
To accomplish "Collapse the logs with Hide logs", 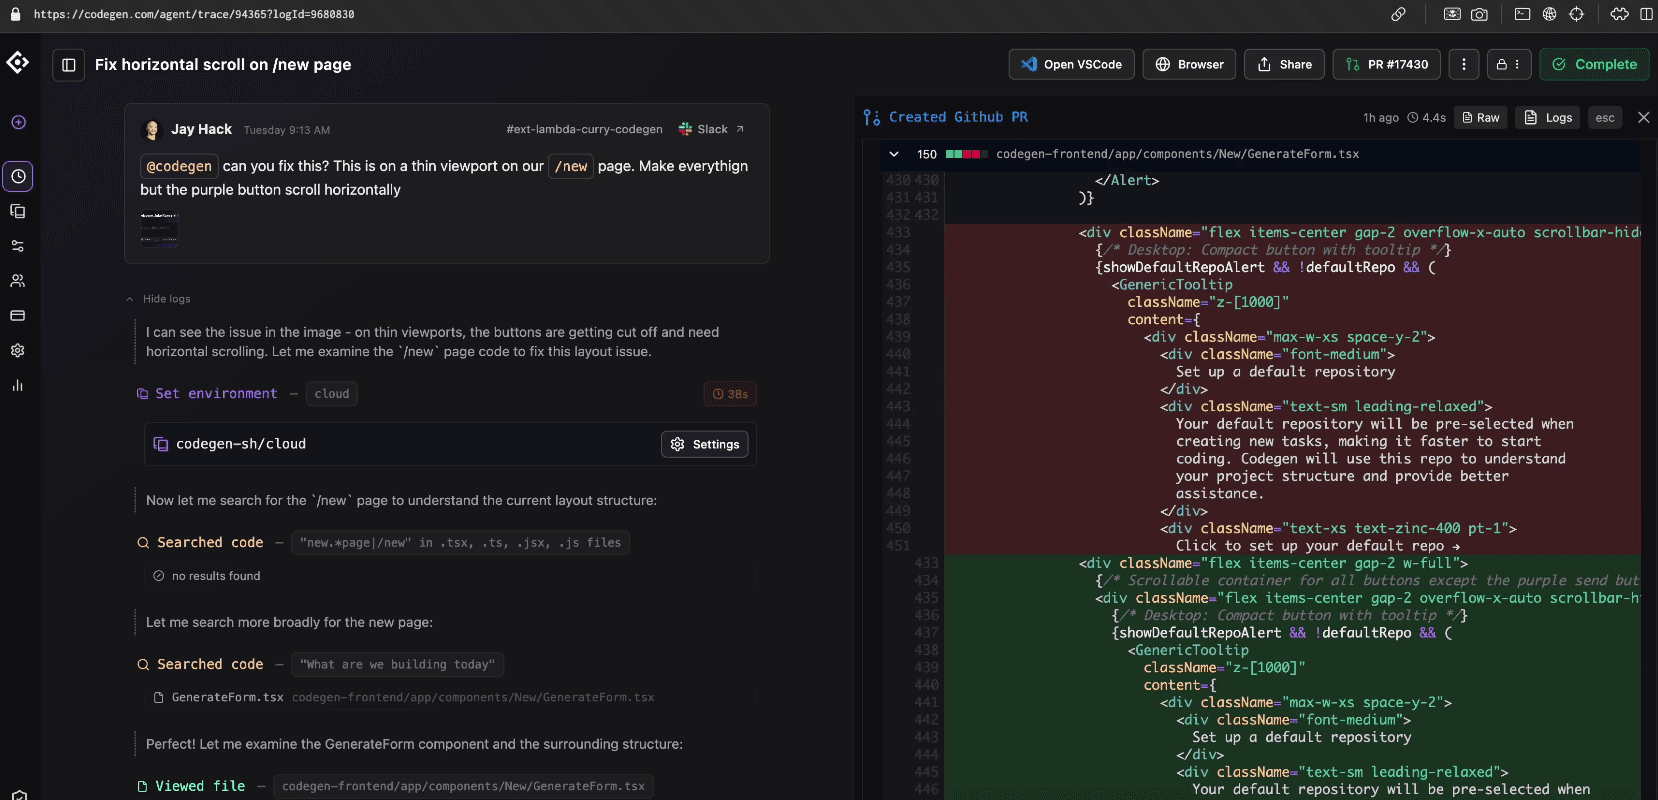I will (158, 299).
